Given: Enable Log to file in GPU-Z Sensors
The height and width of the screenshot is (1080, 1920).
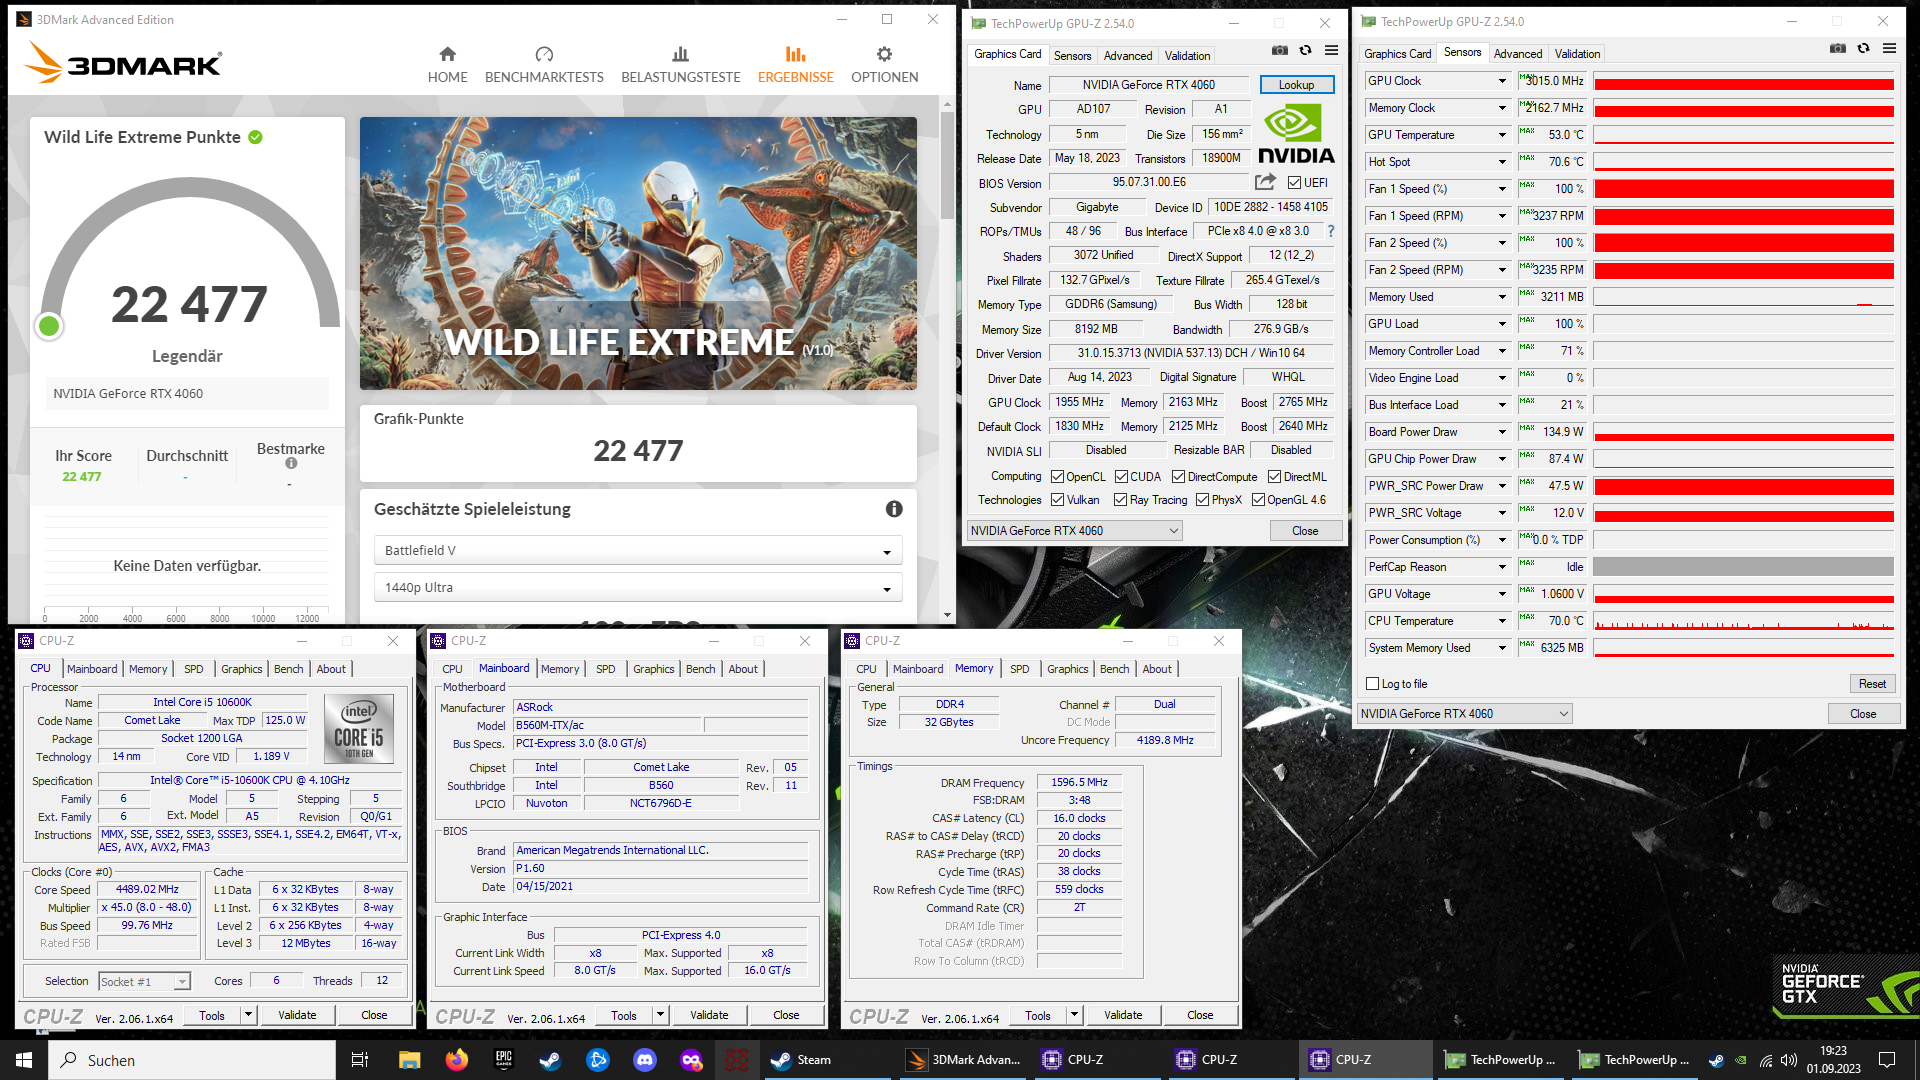Looking at the screenshot, I should [x=1372, y=684].
